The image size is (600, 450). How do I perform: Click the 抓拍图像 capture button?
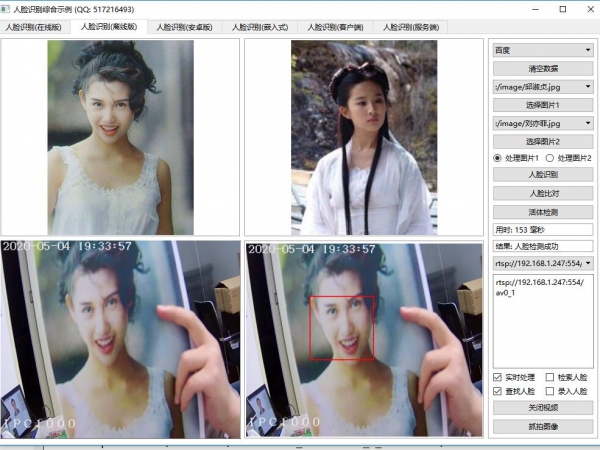coord(543,427)
